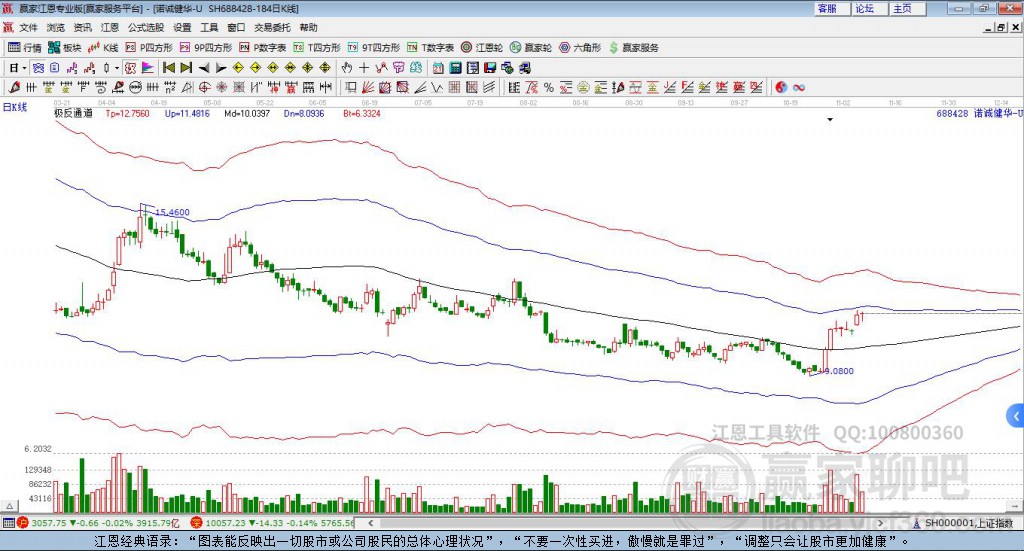Screen dimensions: 1024x551
Task: Click the 论坛 forum button
Action: pyautogui.click(x=871, y=8)
